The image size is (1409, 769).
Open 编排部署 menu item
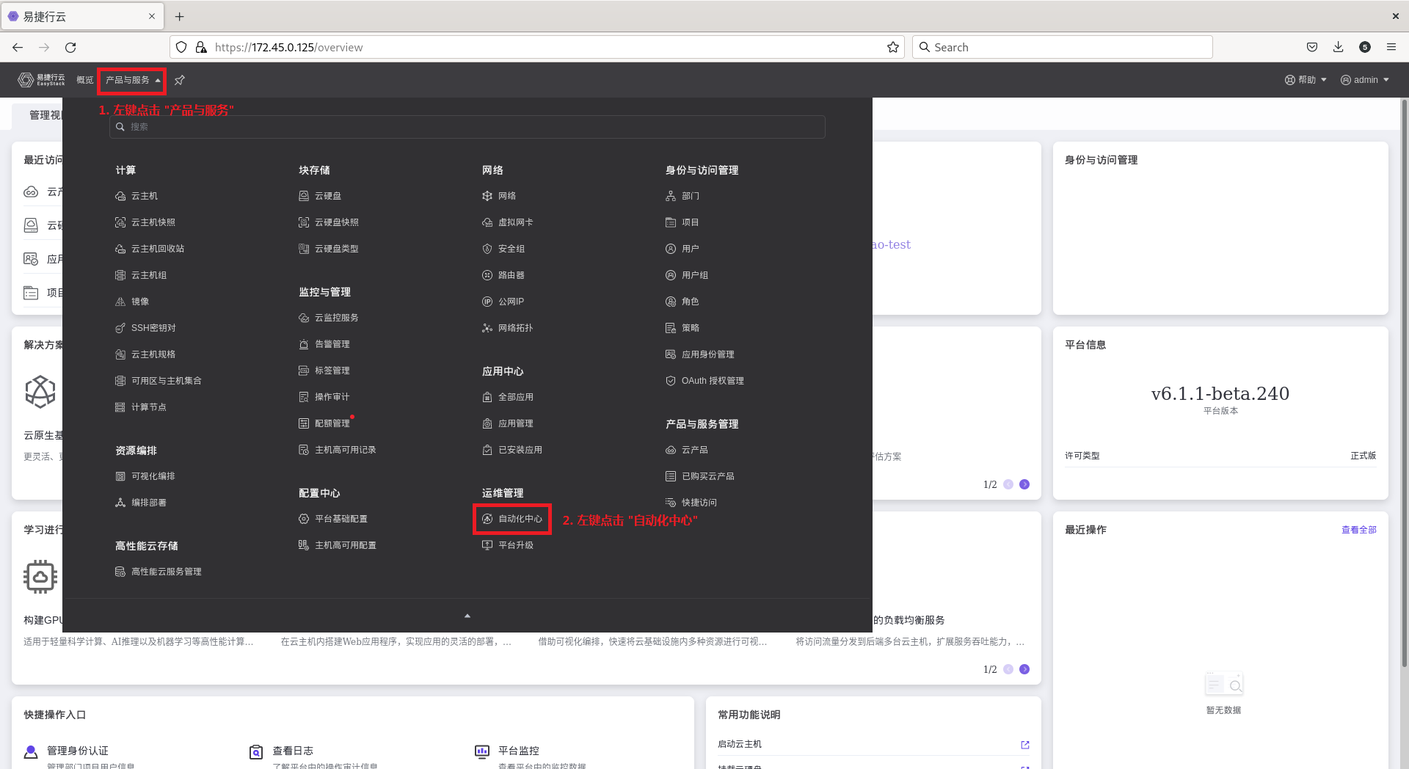coord(141,502)
